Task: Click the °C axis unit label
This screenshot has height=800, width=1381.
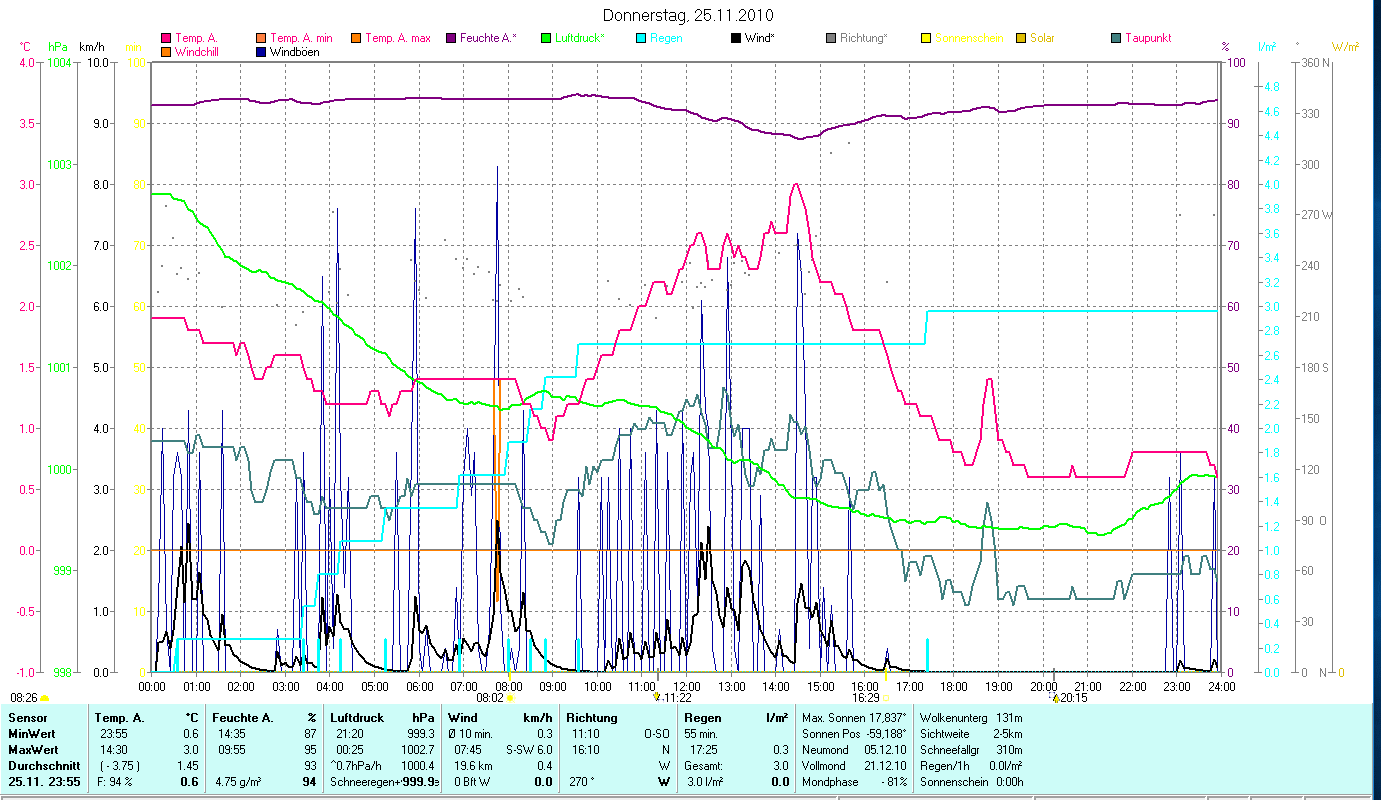Action: (26, 47)
